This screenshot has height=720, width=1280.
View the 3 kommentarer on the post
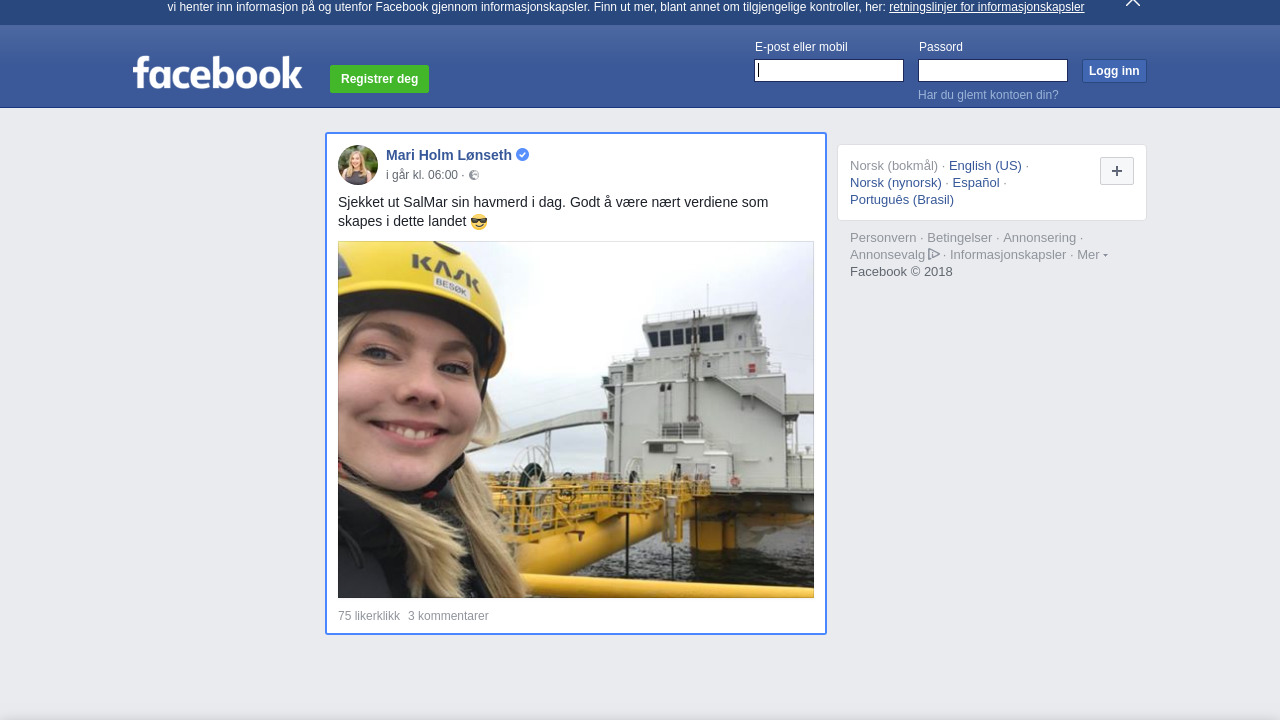pyautogui.click(x=448, y=616)
